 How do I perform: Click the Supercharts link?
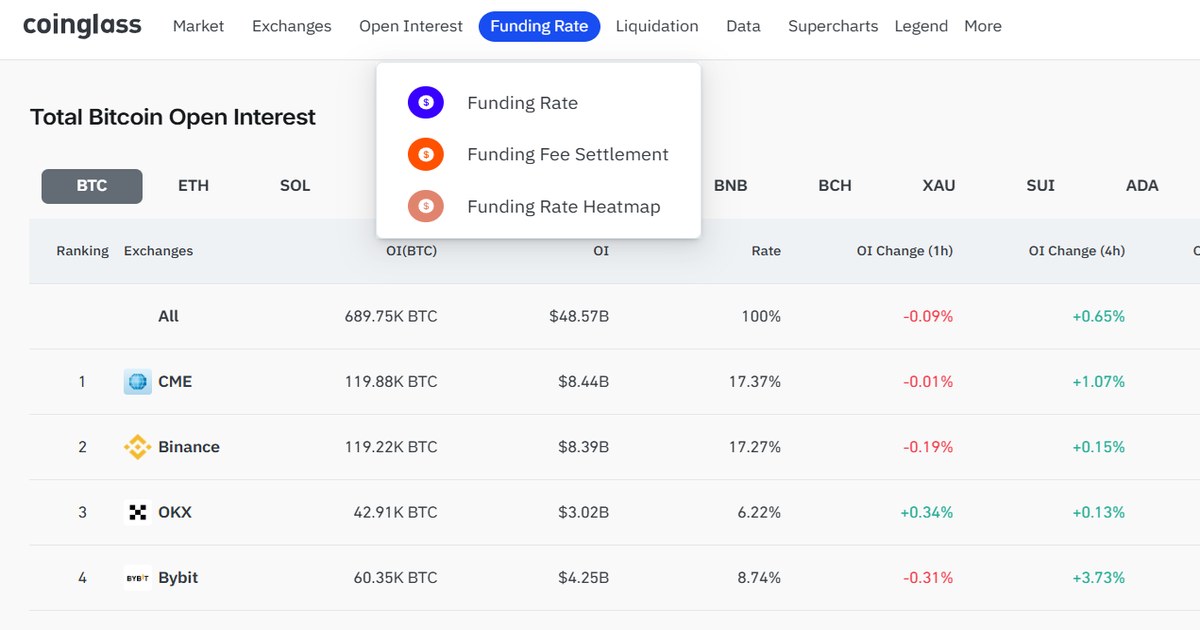(x=833, y=26)
